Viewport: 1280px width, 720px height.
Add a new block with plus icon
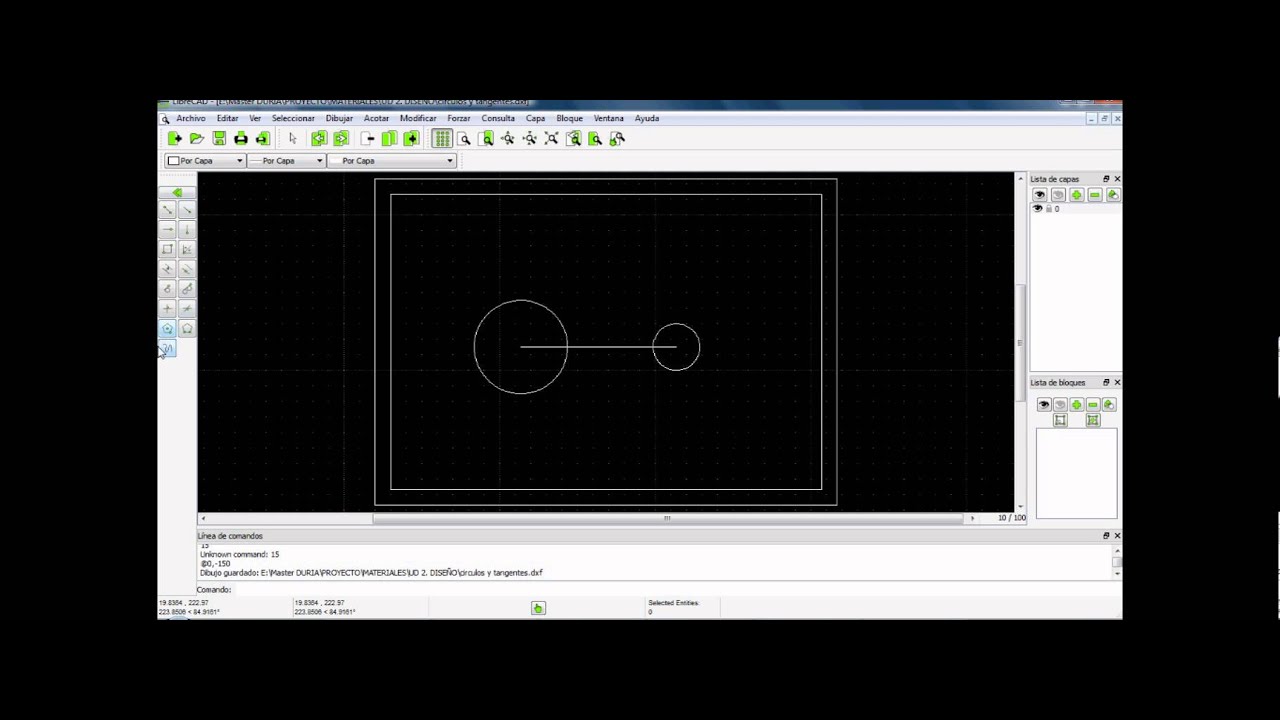pyautogui.click(x=1076, y=405)
